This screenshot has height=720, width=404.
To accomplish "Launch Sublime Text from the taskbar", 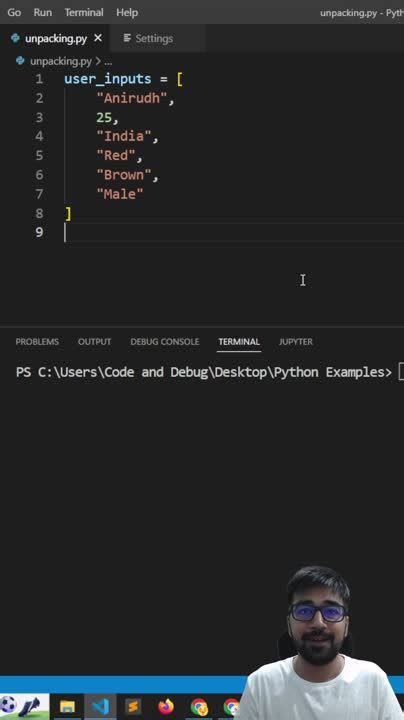I will [x=133, y=706].
